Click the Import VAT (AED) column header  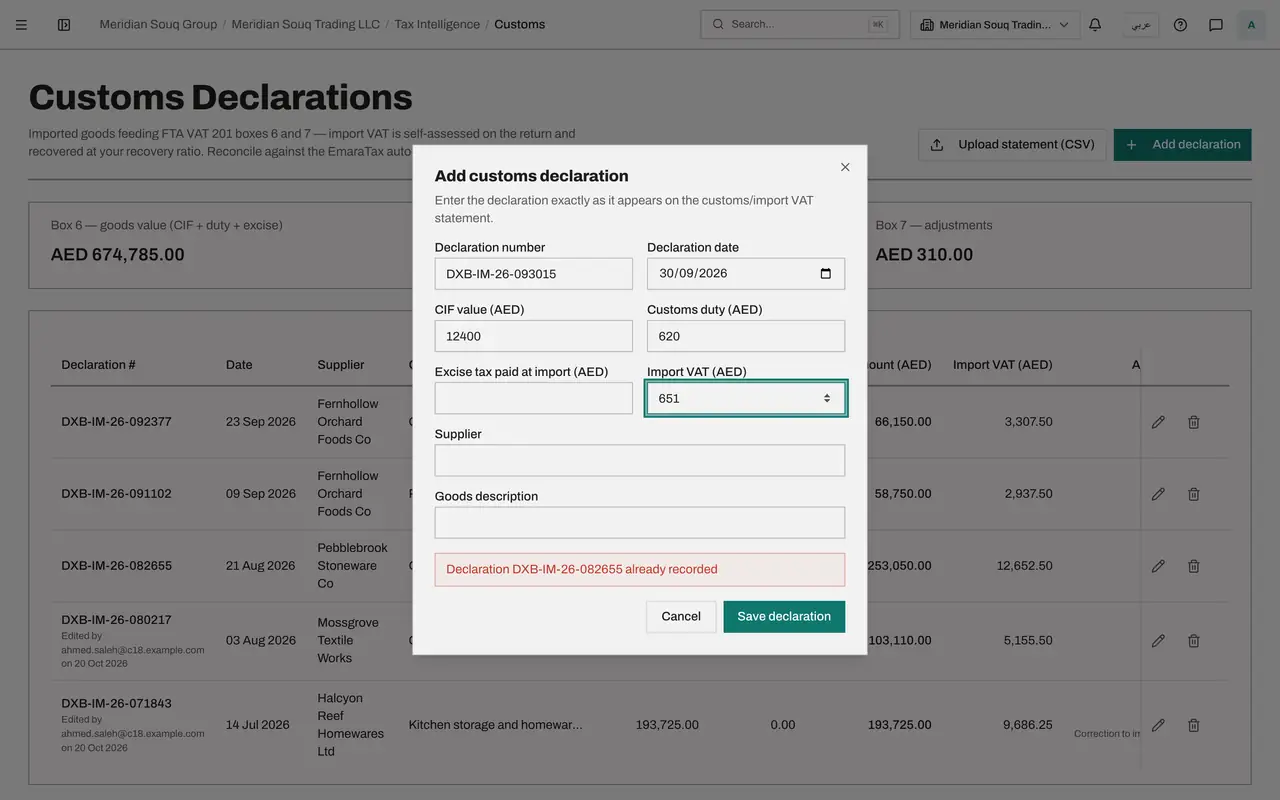1002,365
